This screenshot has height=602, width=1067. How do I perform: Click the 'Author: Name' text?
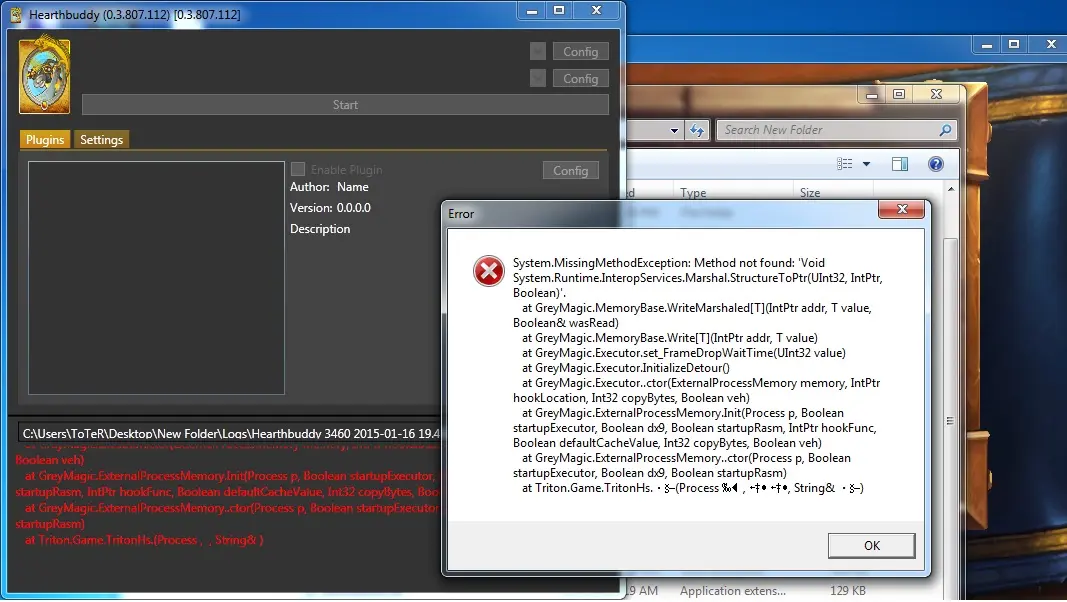coord(329,187)
